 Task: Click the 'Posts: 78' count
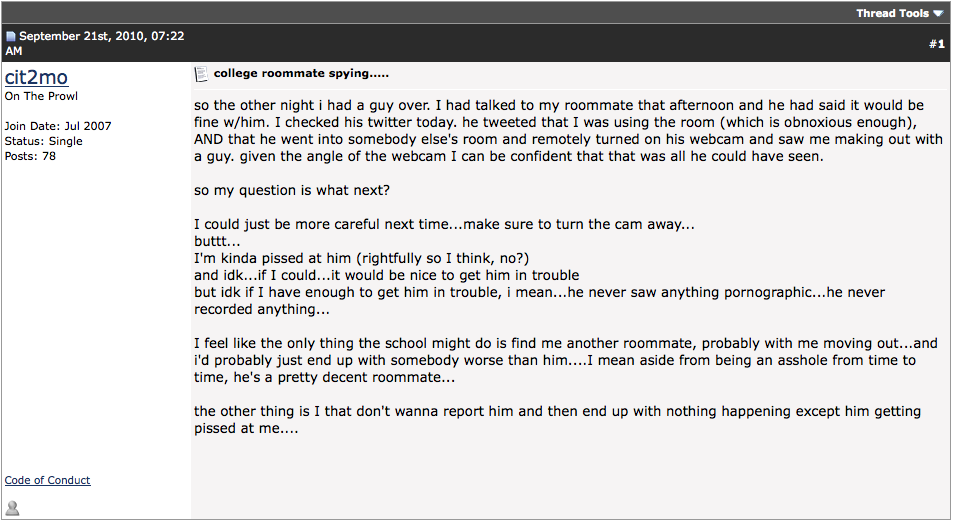coord(30,156)
